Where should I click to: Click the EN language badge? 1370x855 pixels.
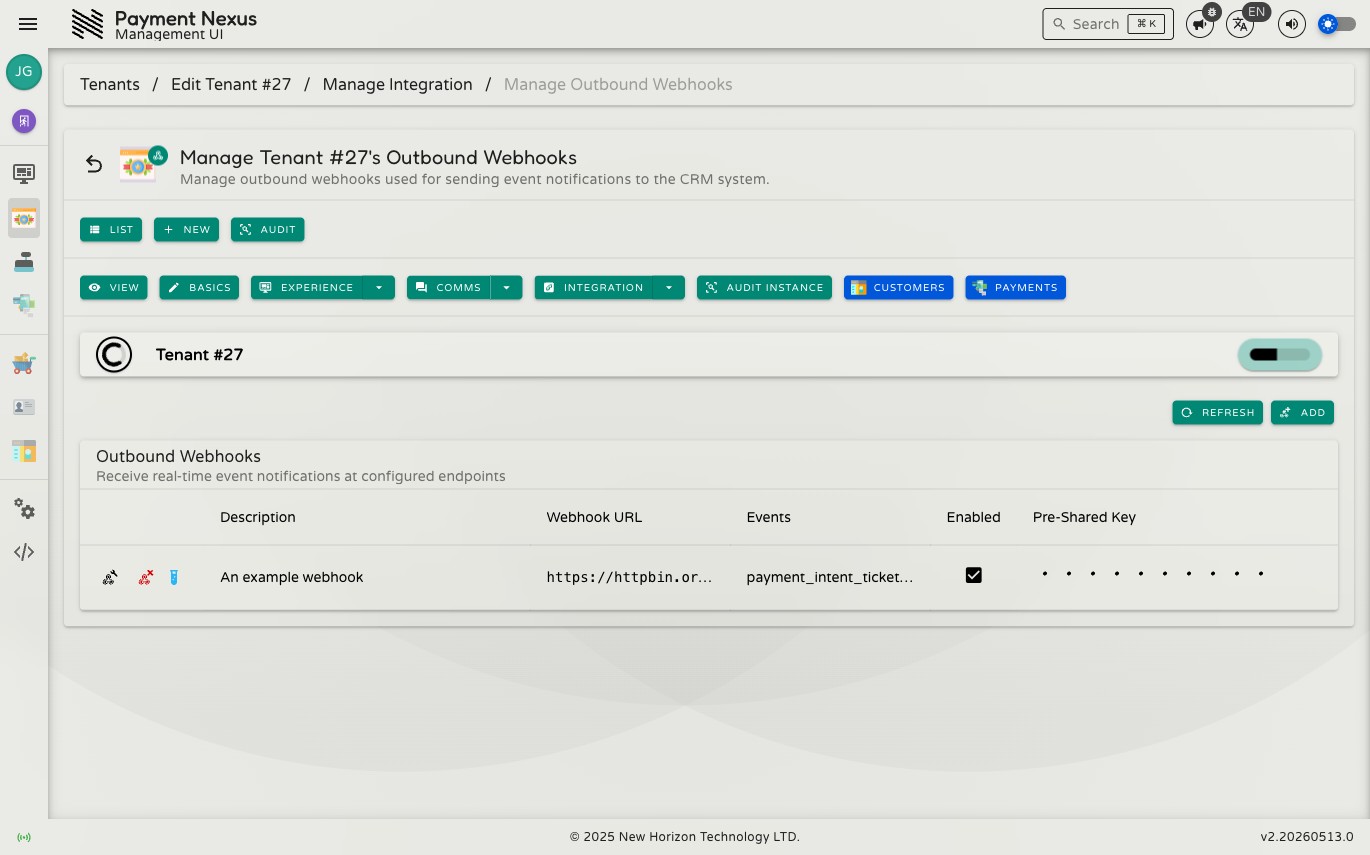pyautogui.click(x=1257, y=12)
